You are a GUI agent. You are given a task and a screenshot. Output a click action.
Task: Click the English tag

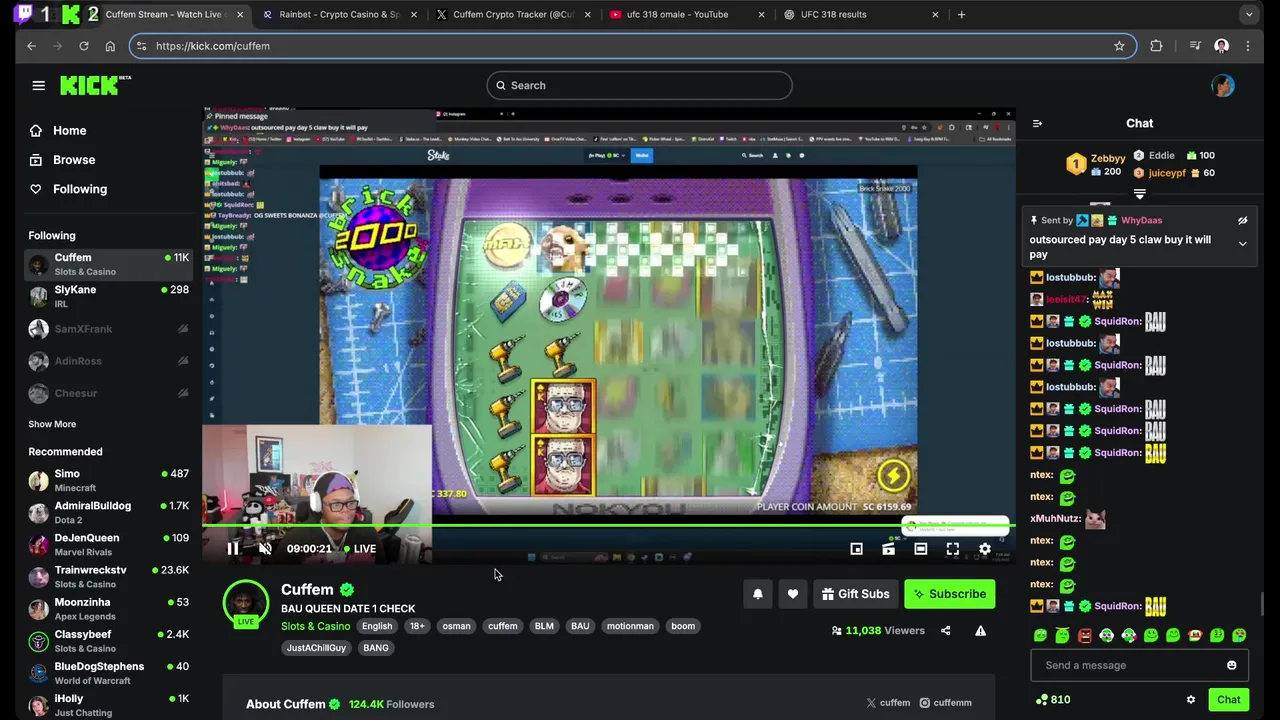click(x=377, y=626)
